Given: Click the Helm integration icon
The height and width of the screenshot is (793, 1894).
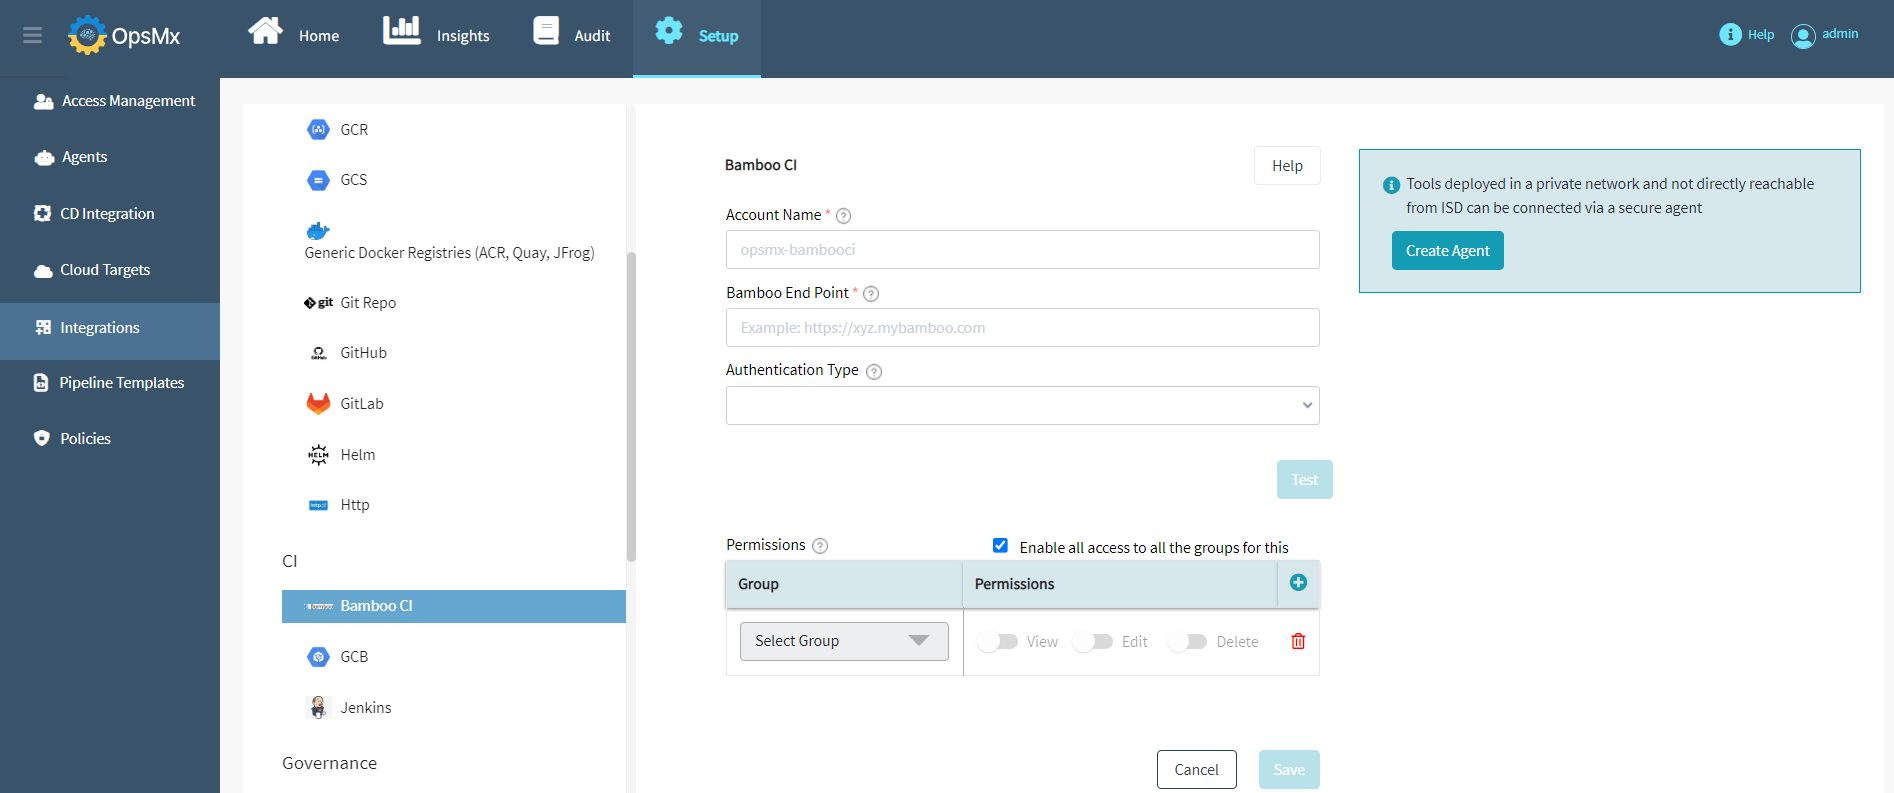Looking at the screenshot, I should point(318,455).
